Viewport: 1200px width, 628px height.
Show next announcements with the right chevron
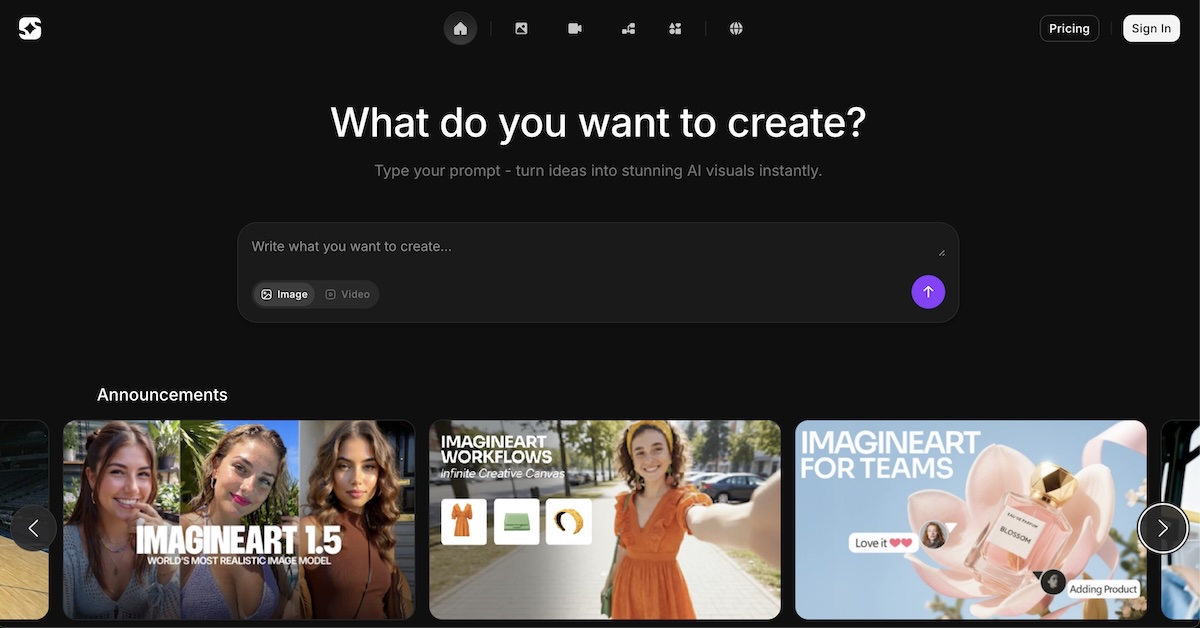tap(1162, 528)
